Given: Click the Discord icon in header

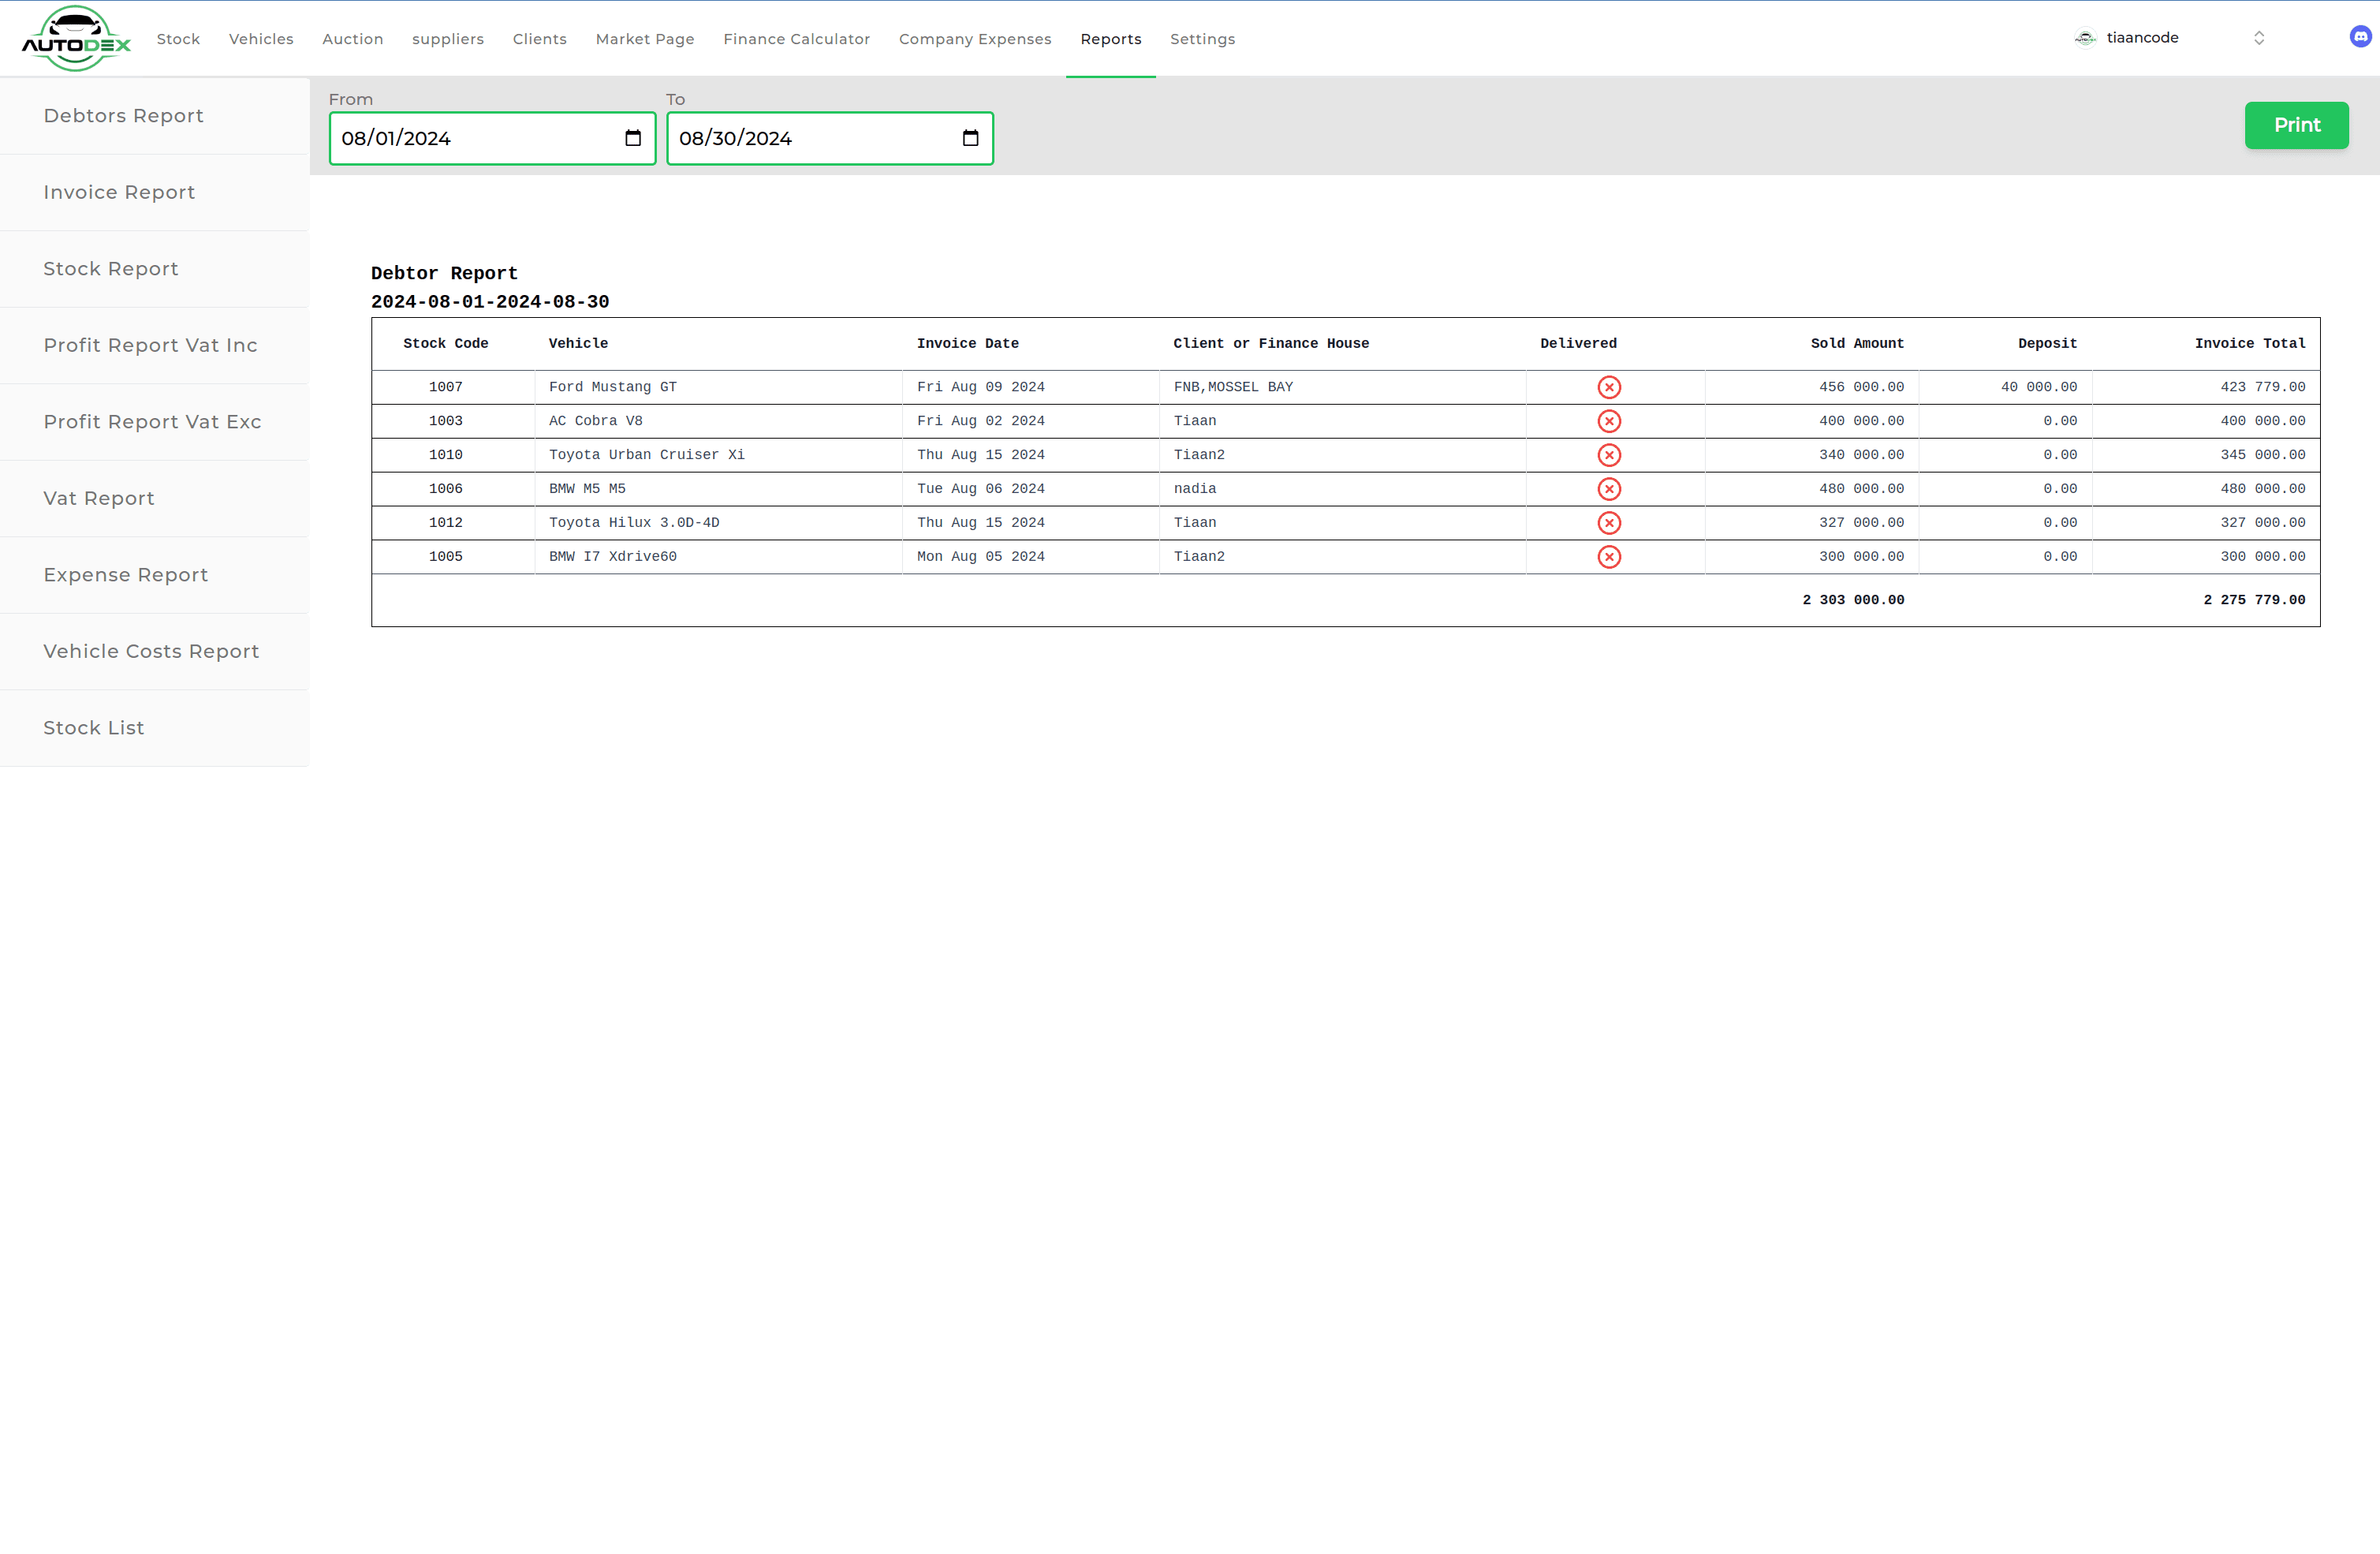Looking at the screenshot, I should pyautogui.click(x=2360, y=37).
